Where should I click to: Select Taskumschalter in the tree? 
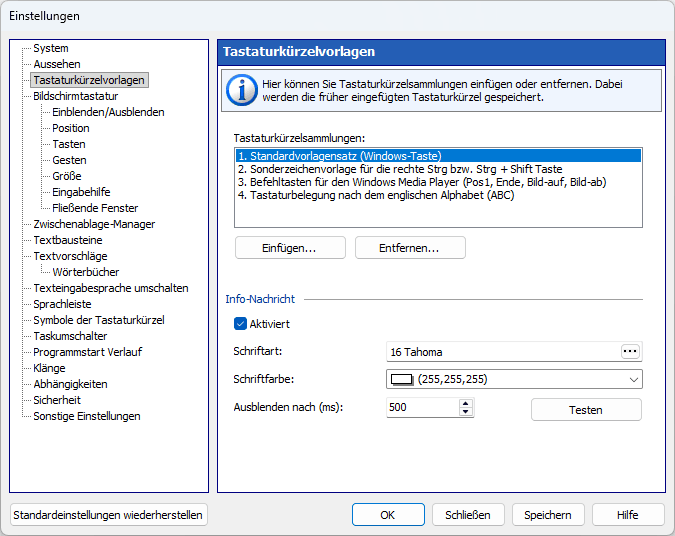70,336
